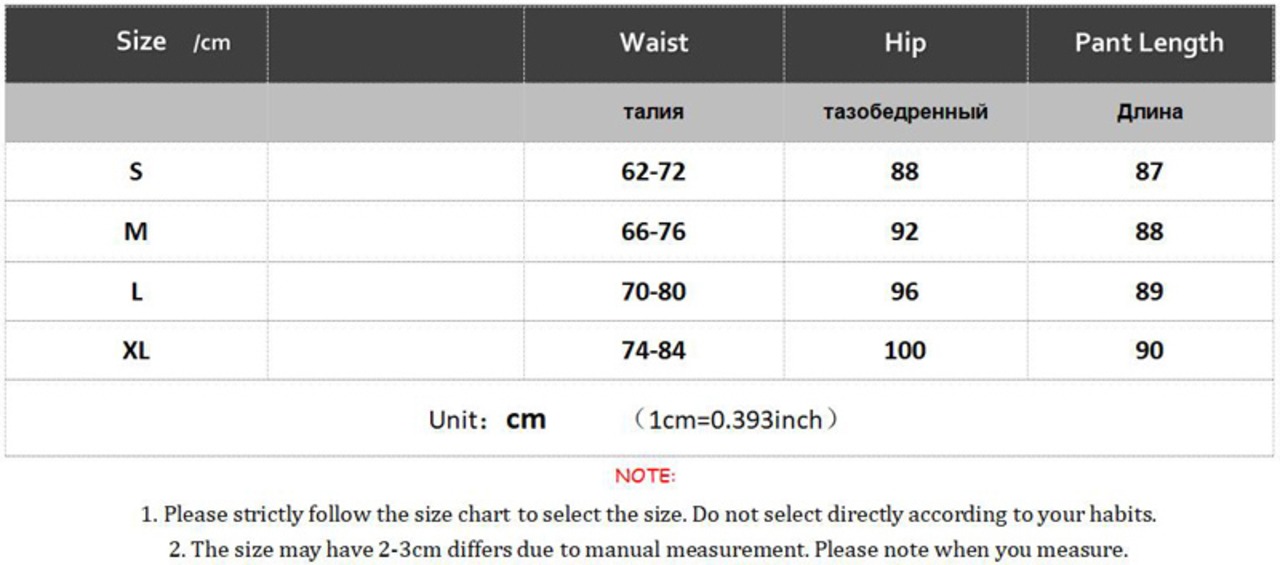Click the Size column header
Screen dimensions: 1280x565
pyautogui.click(x=141, y=42)
